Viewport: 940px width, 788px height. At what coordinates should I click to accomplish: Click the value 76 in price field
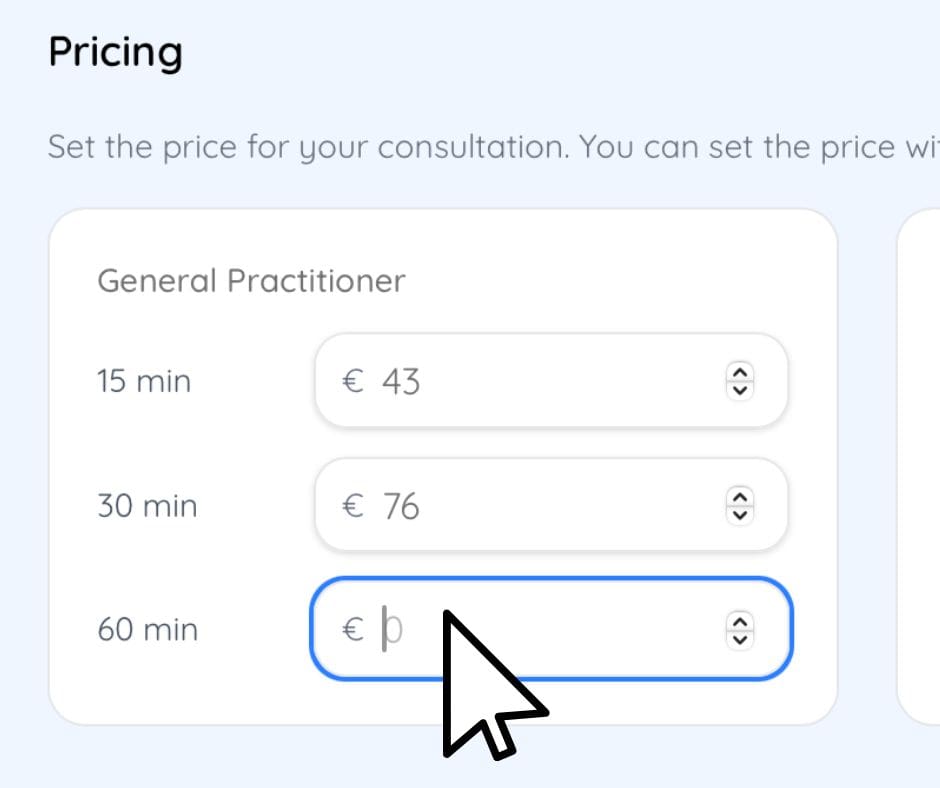pos(401,506)
